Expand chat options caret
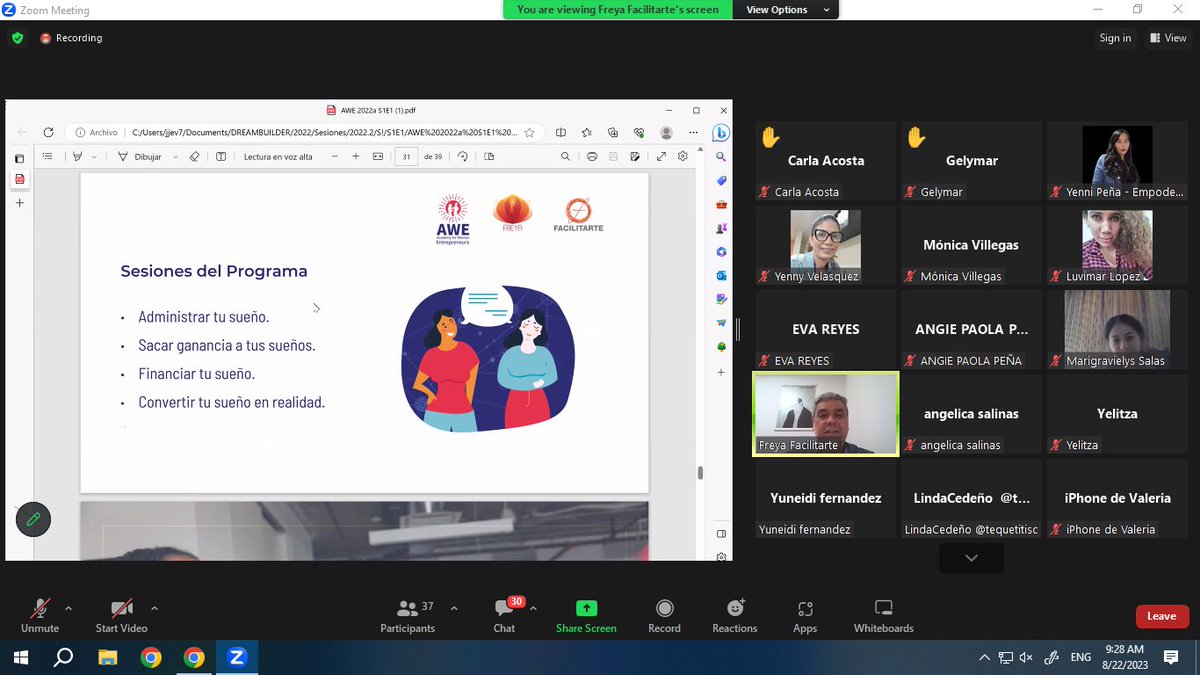The height and width of the screenshot is (675, 1200). click(x=533, y=608)
